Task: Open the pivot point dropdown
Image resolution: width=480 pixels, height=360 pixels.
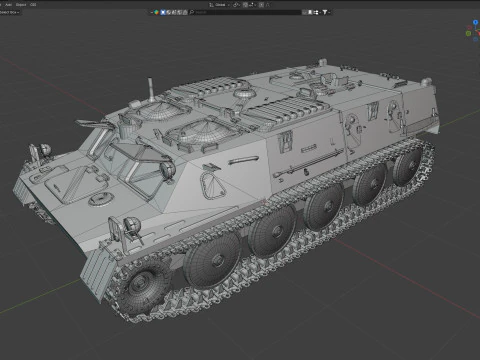Action: (236, 5)
